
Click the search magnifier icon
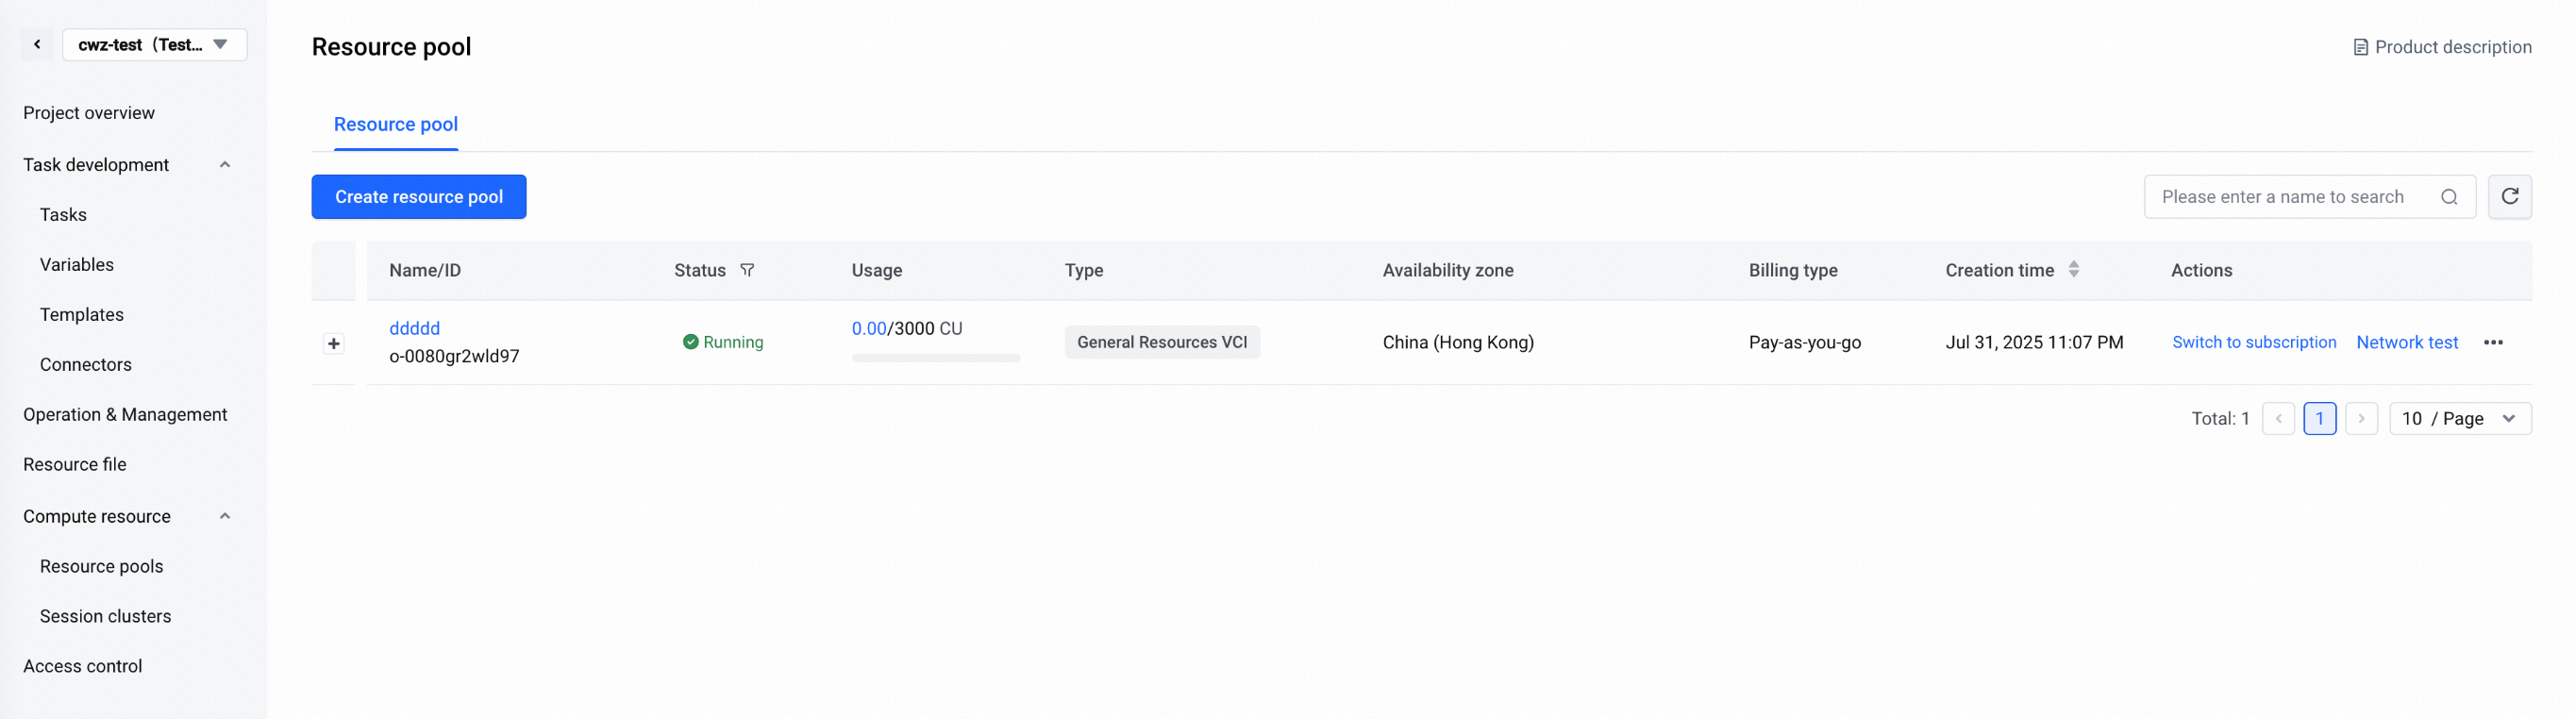(2449, 197)
